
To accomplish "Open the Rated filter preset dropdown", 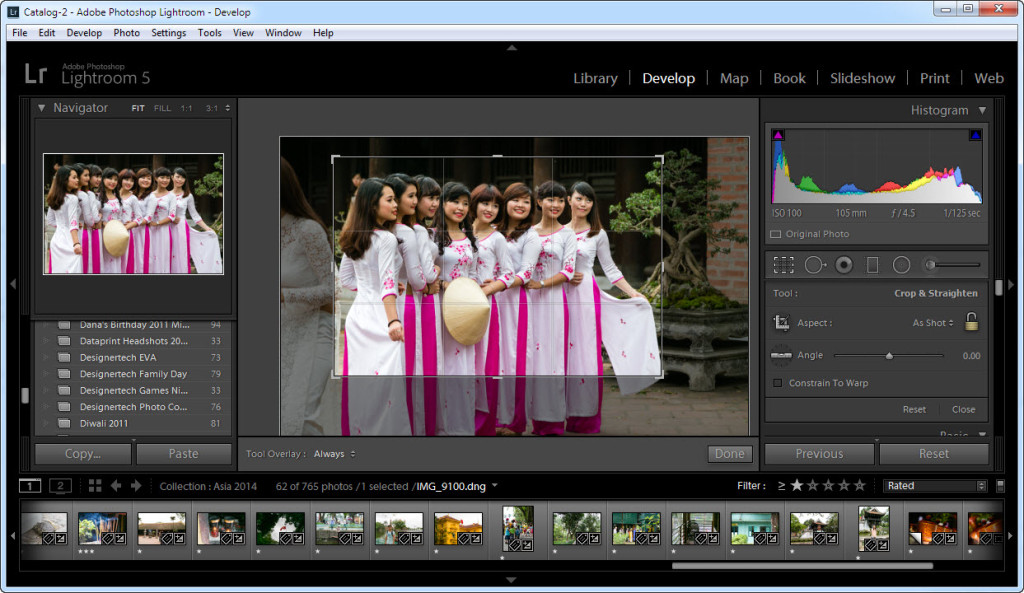I will [x=935, y=486].
